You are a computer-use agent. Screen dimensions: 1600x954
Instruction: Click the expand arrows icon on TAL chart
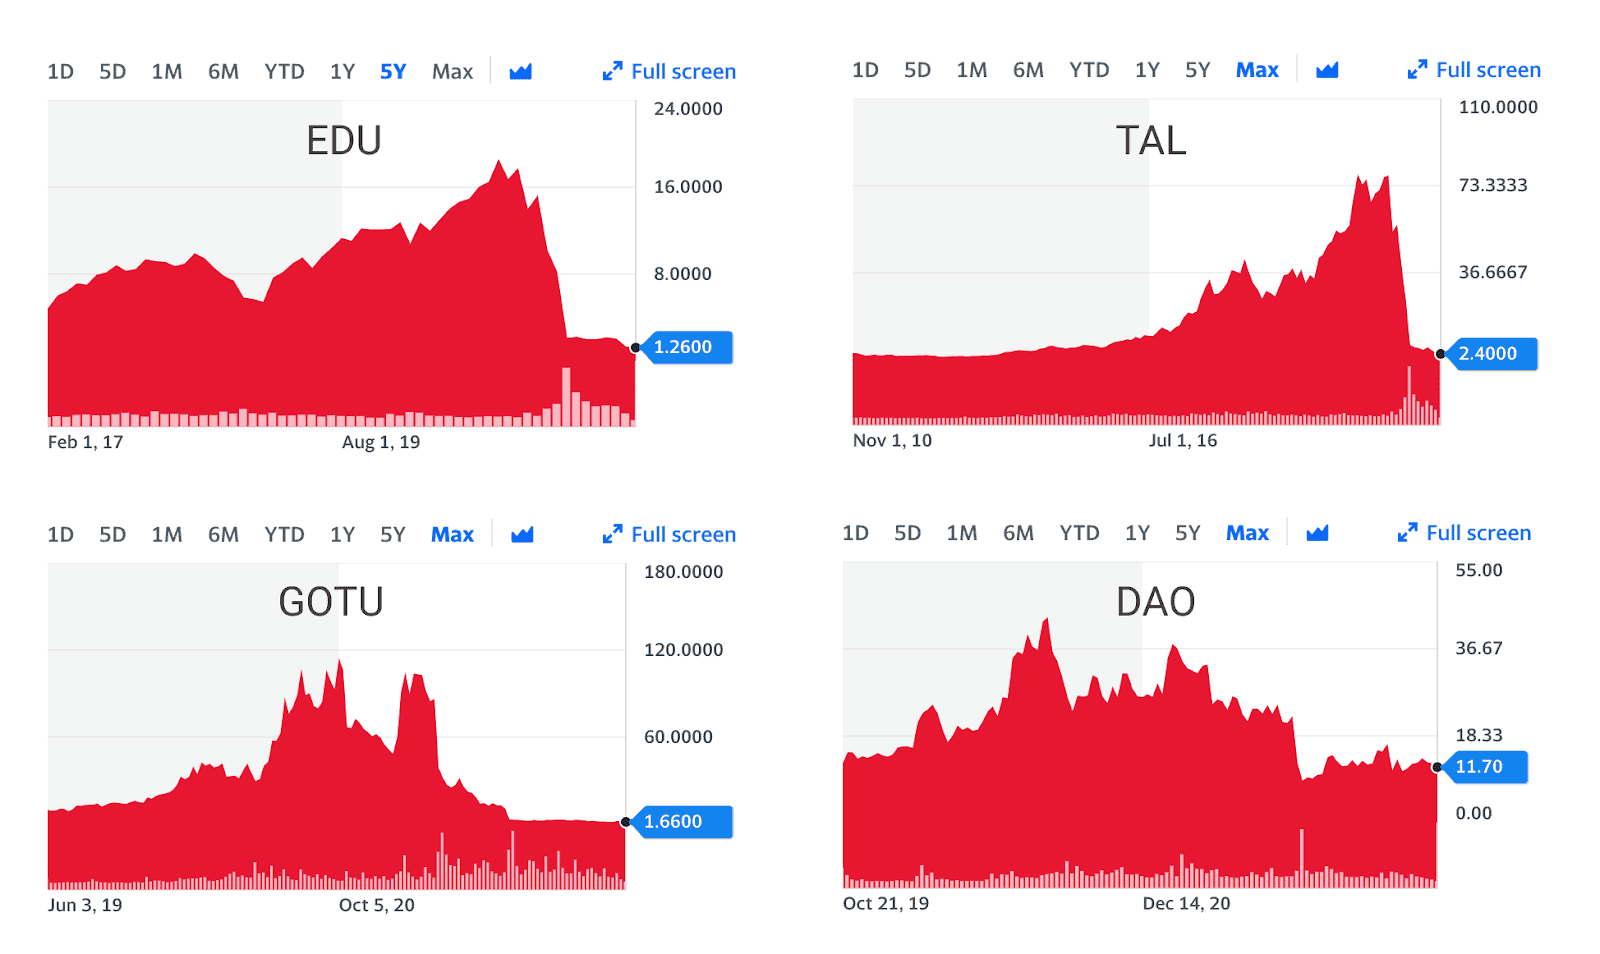point(1417,70)
